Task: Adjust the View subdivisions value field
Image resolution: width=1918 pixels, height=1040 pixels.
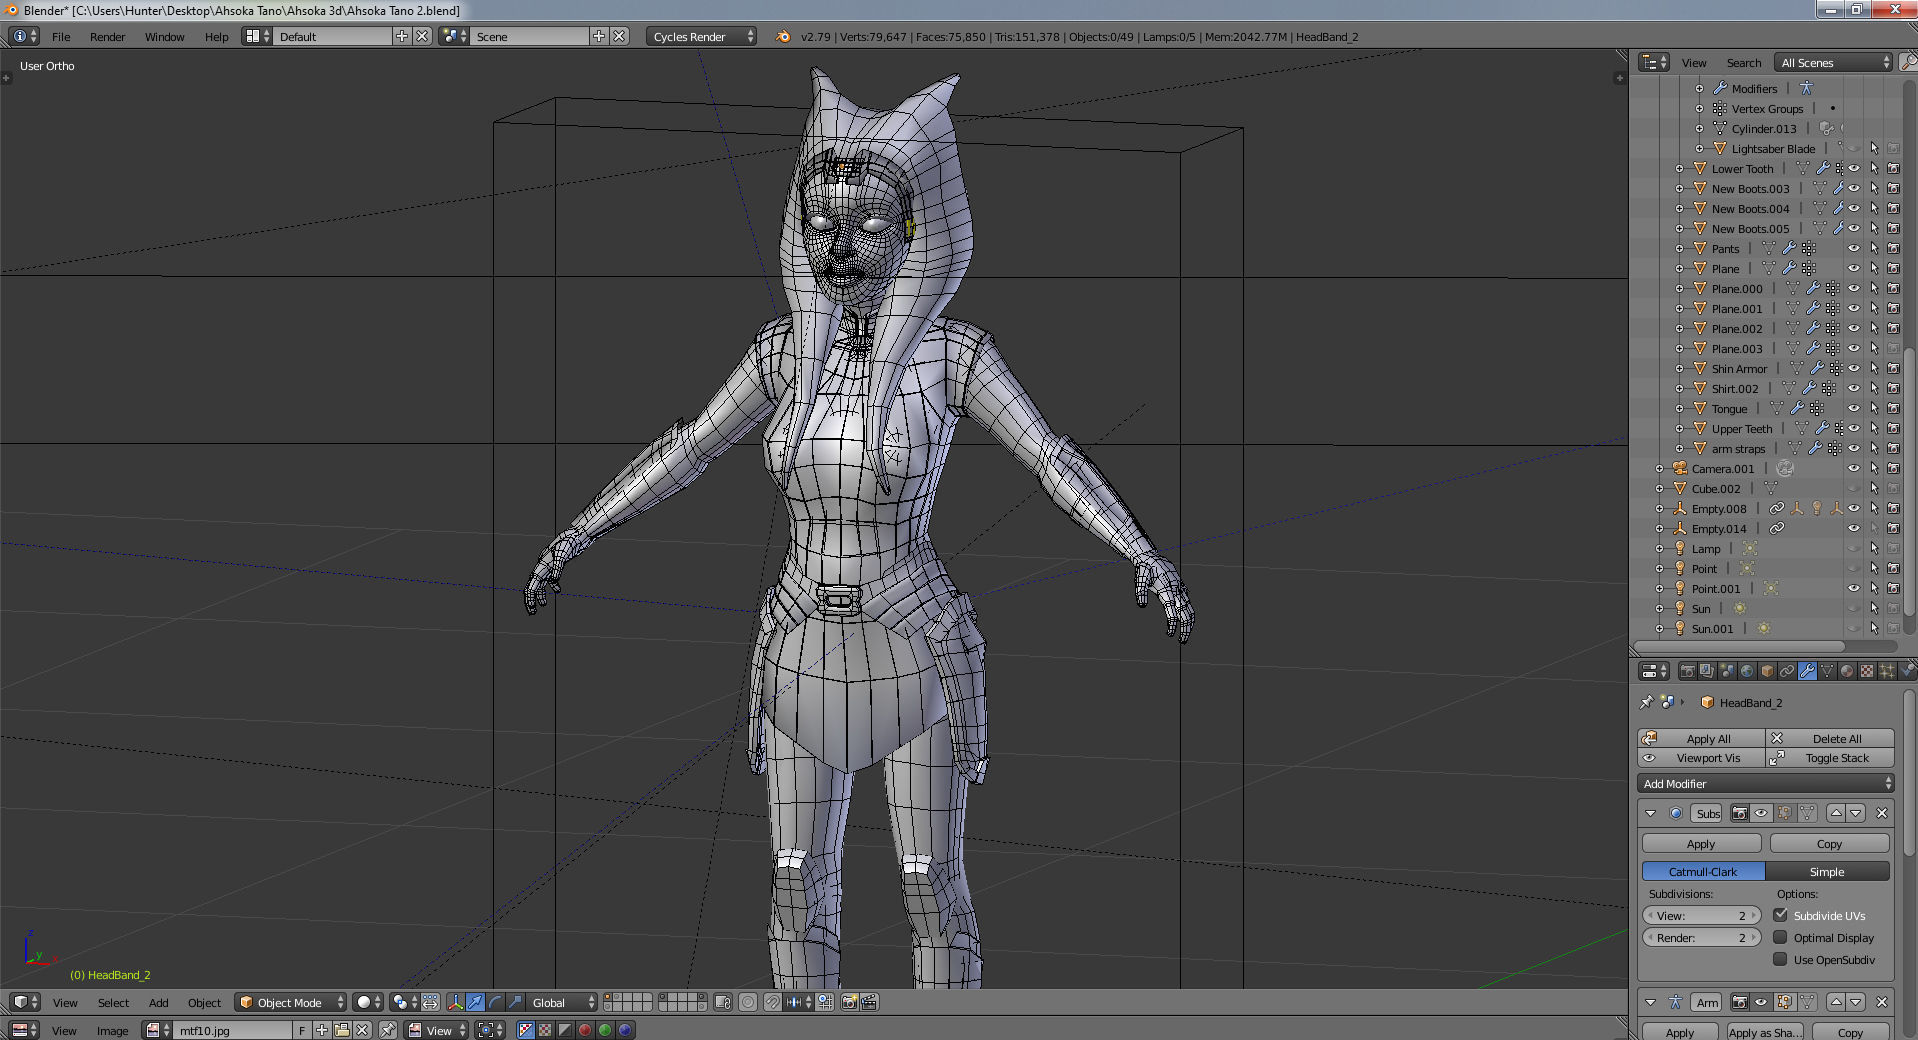Action: coord(1701,915)
